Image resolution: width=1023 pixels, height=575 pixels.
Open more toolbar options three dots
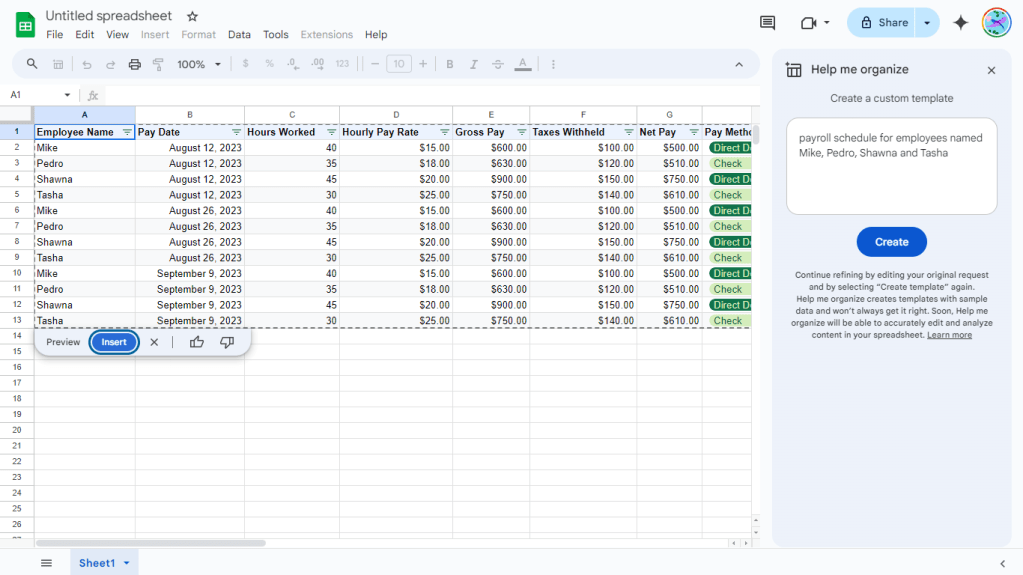click(x=553, y=64)
